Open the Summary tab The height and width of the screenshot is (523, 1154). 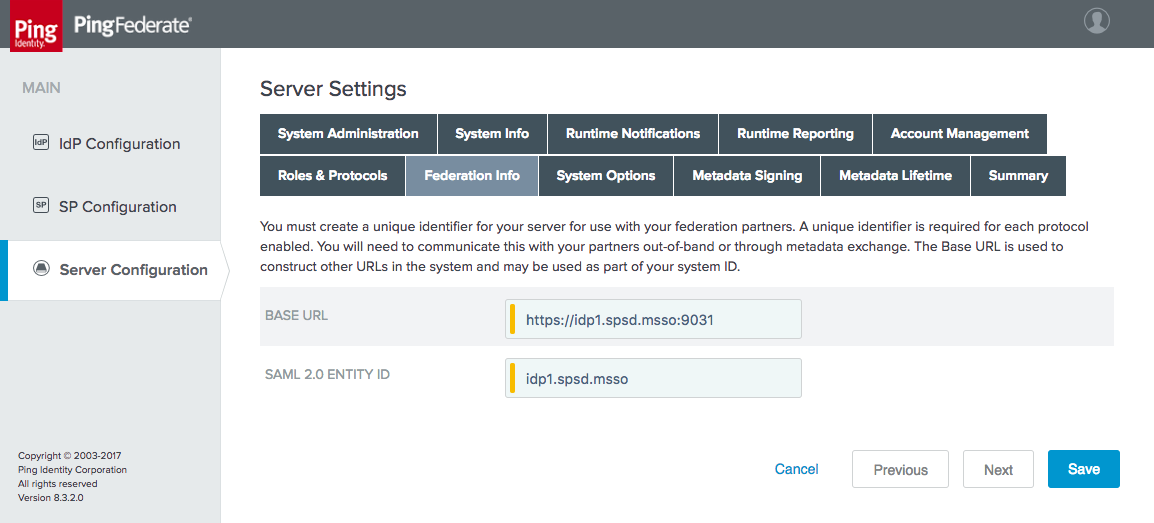point(1019,176)
